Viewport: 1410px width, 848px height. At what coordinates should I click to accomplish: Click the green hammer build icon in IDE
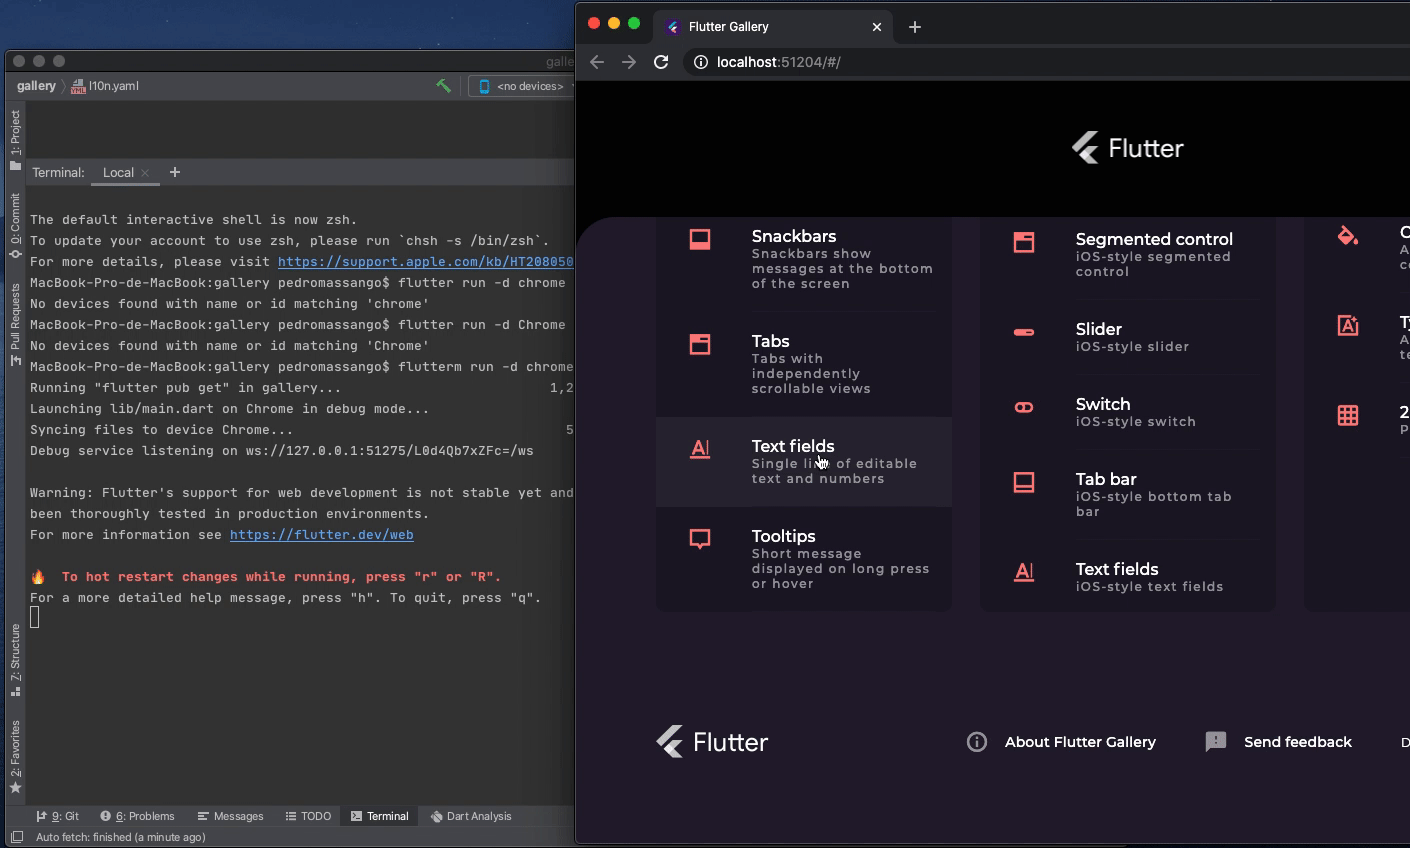pyautogui.click(x=444, y=86)
